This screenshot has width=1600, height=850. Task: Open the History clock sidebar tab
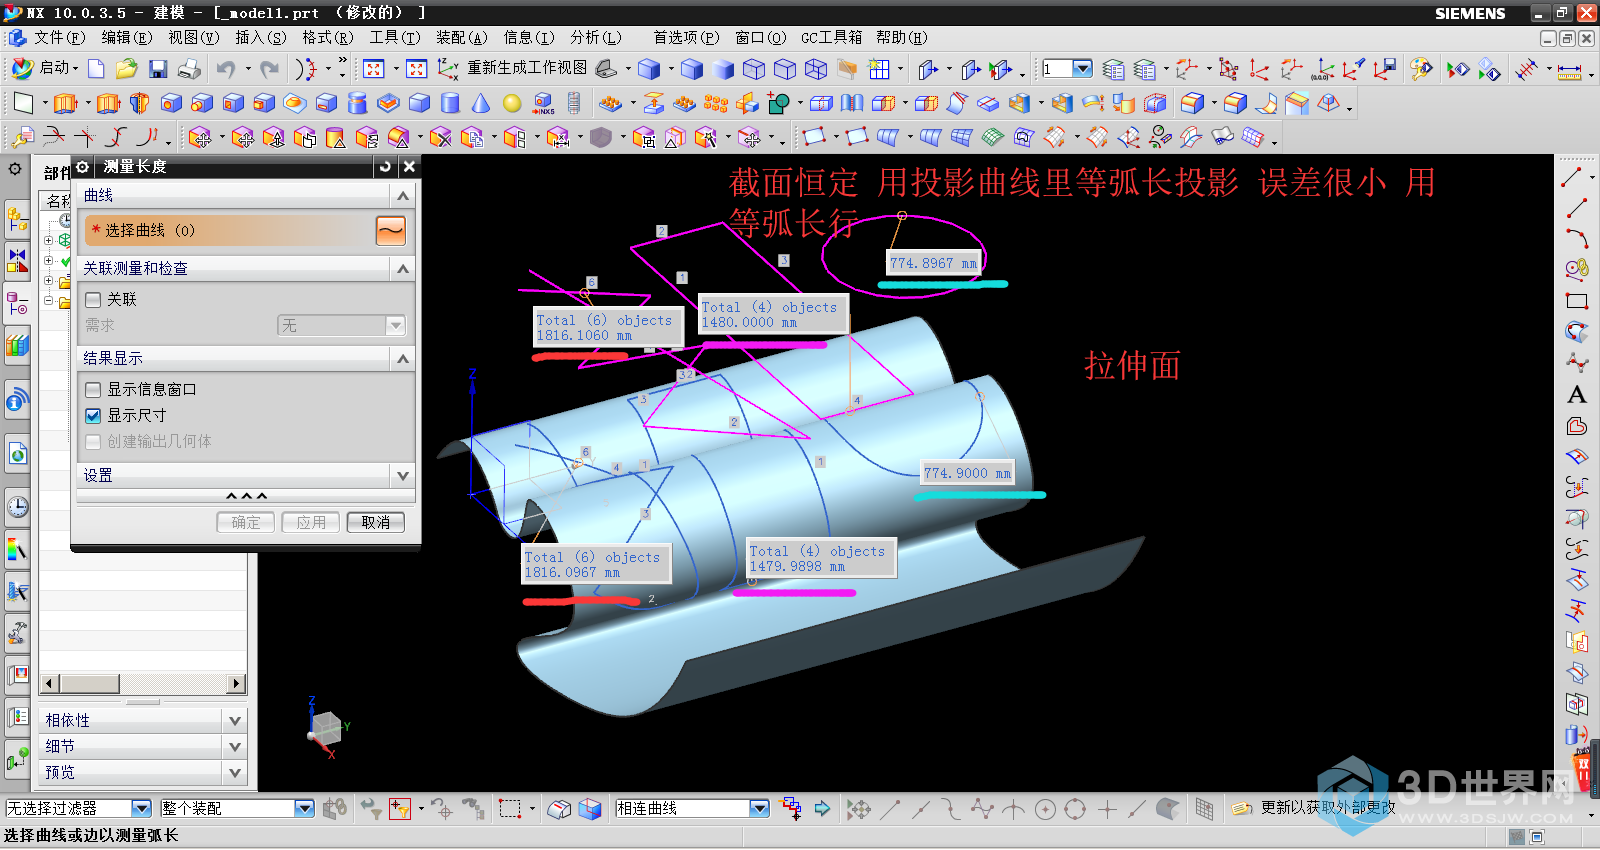pos(17,507)
